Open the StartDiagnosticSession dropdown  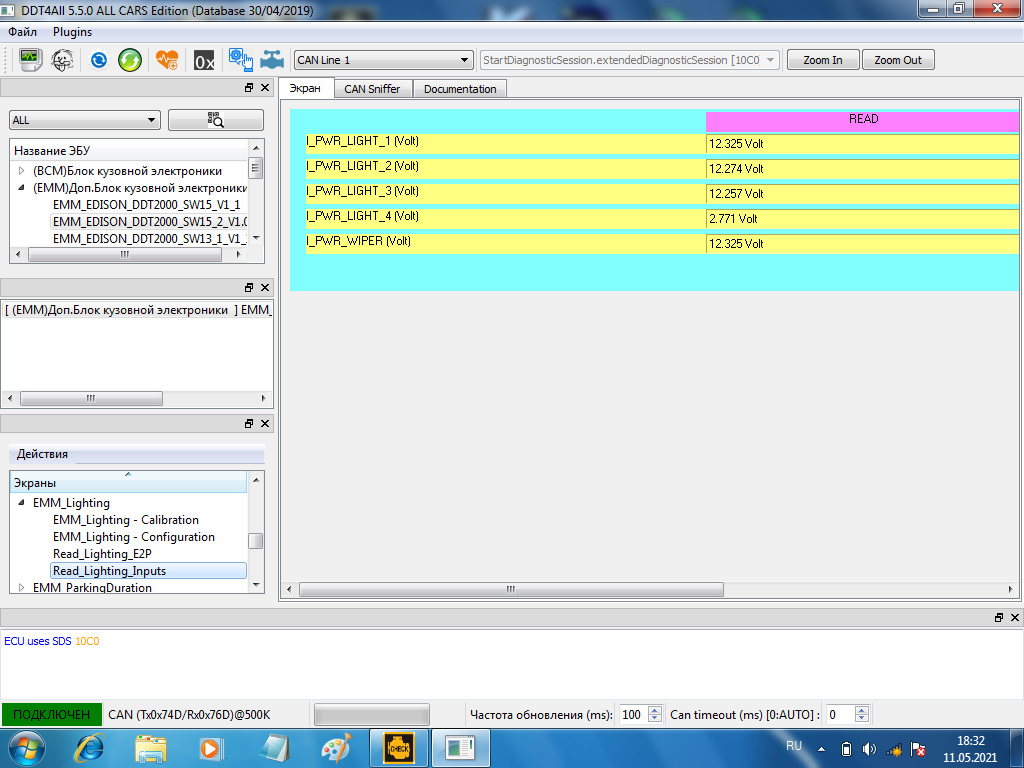coord(629,60)
